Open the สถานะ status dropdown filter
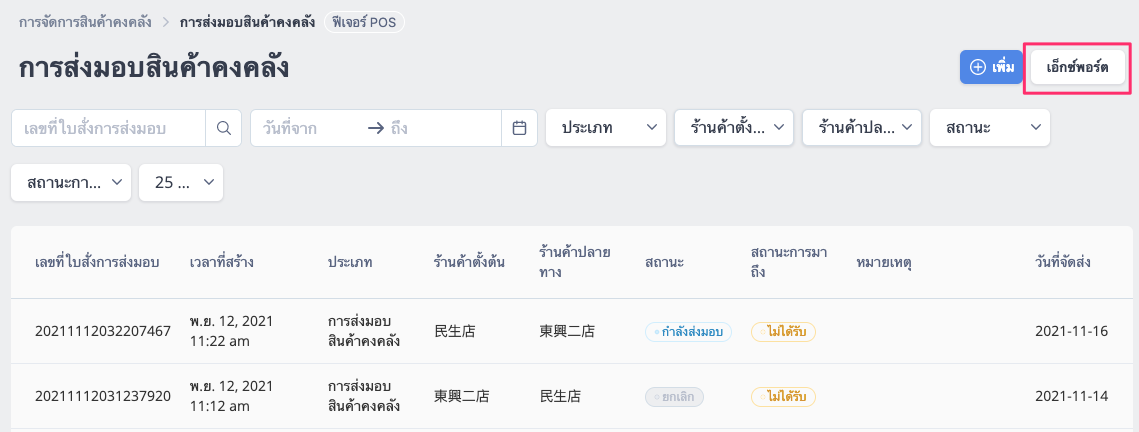Screen dimensions: 1139x432 click(989, 128)
